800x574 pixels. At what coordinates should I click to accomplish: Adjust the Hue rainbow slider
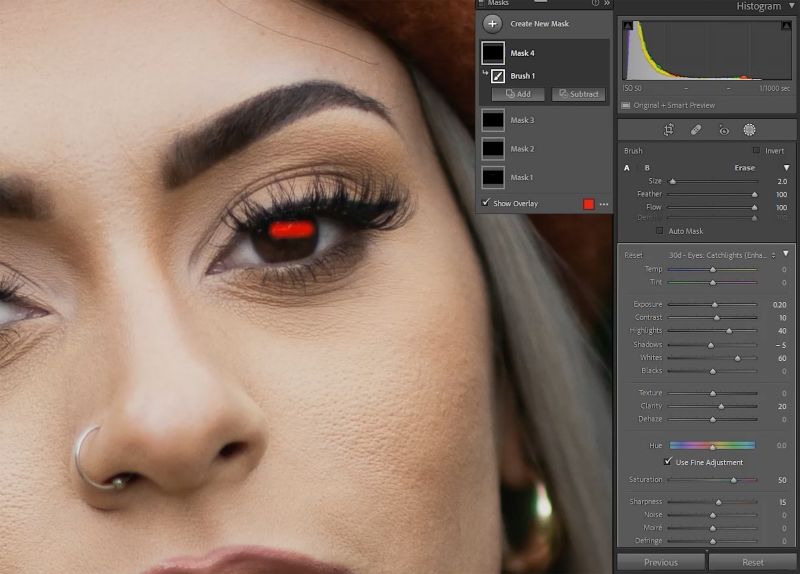click(x=712, y=445)
